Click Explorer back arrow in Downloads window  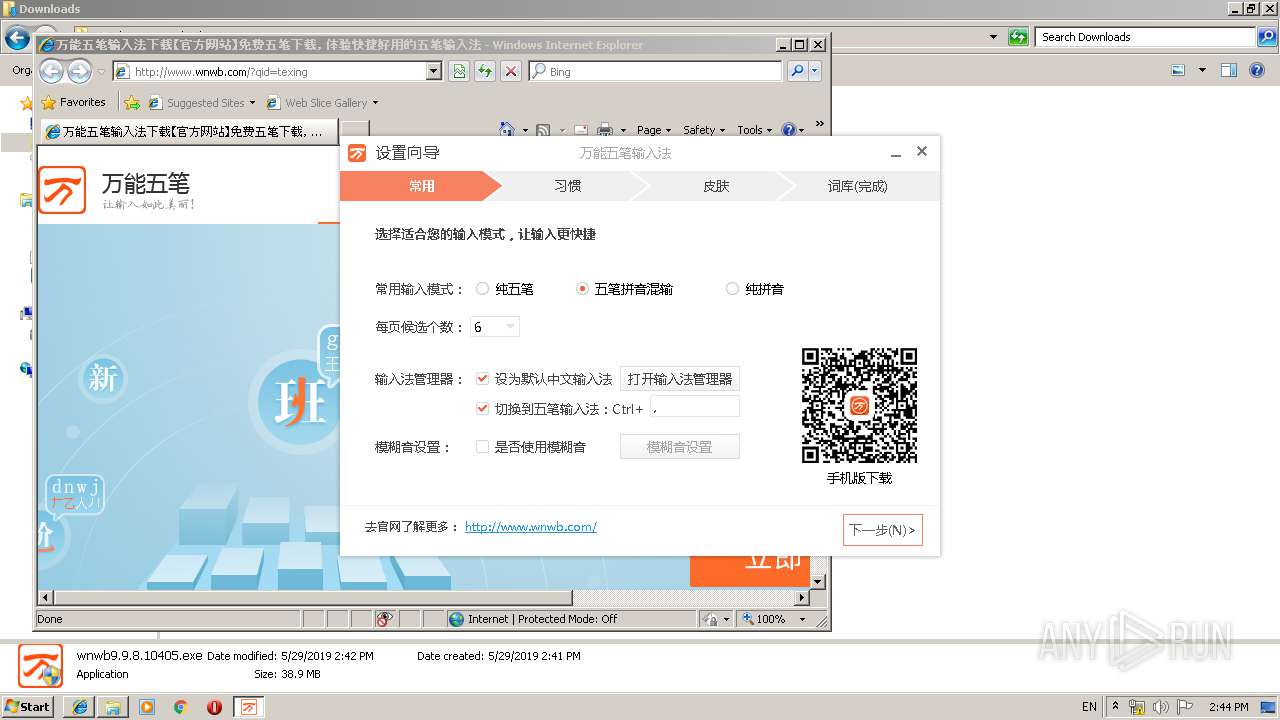pos(16,39)
